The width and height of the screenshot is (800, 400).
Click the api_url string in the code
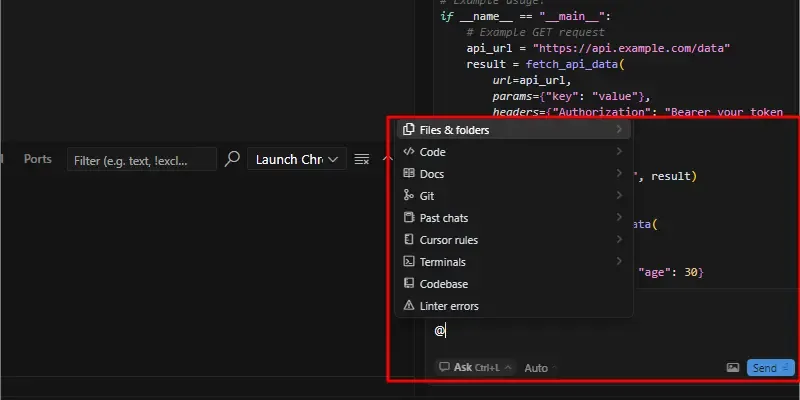pos(632,48)
